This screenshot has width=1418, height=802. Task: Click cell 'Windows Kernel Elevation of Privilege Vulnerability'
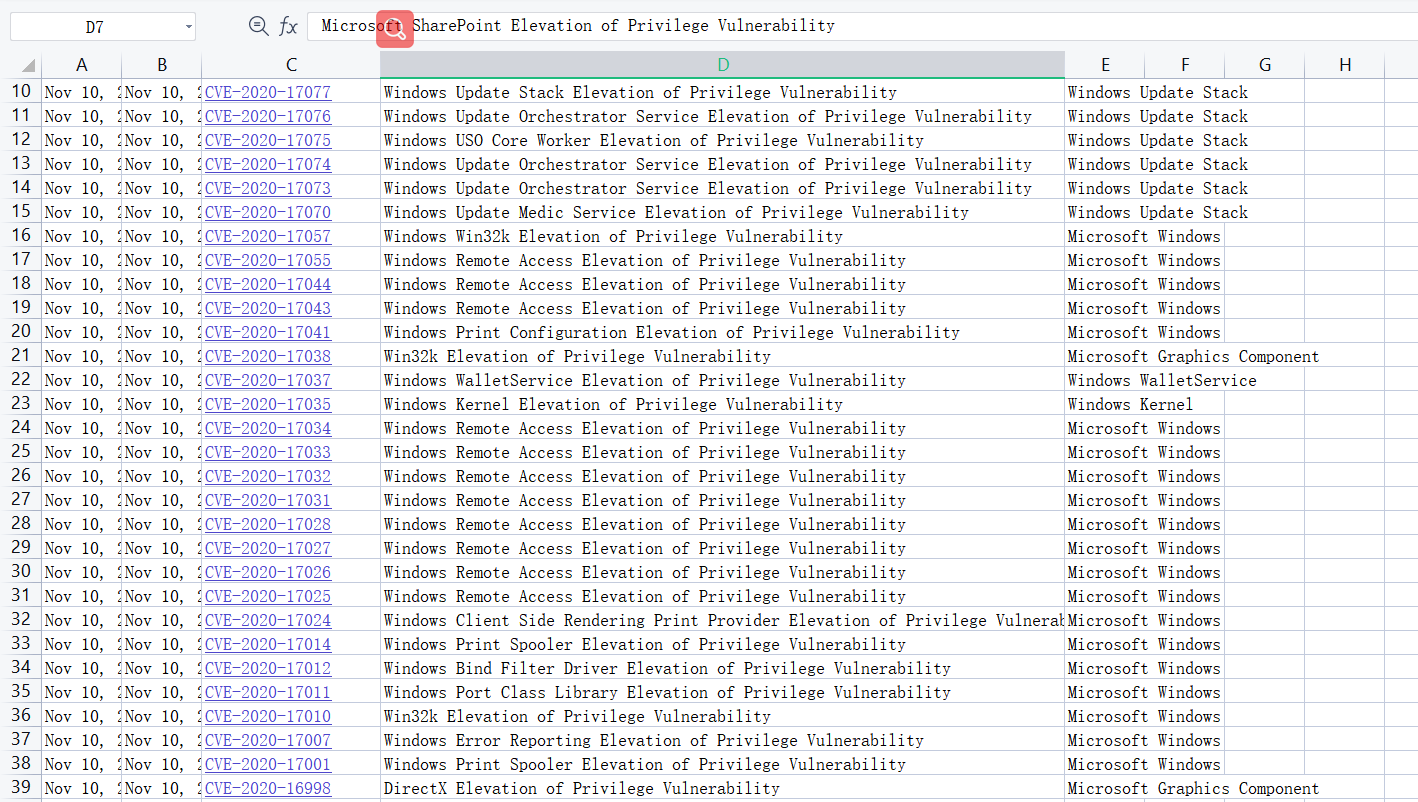click(x=723, y=404)
